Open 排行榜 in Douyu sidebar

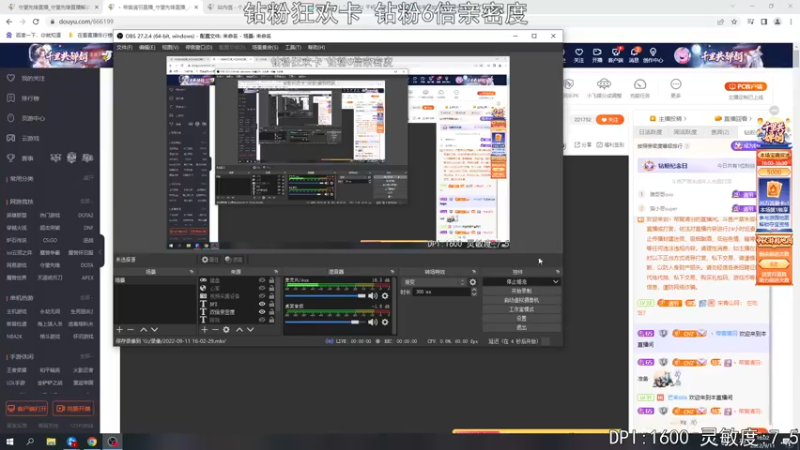pyautogui.click(x=31, y=98)
